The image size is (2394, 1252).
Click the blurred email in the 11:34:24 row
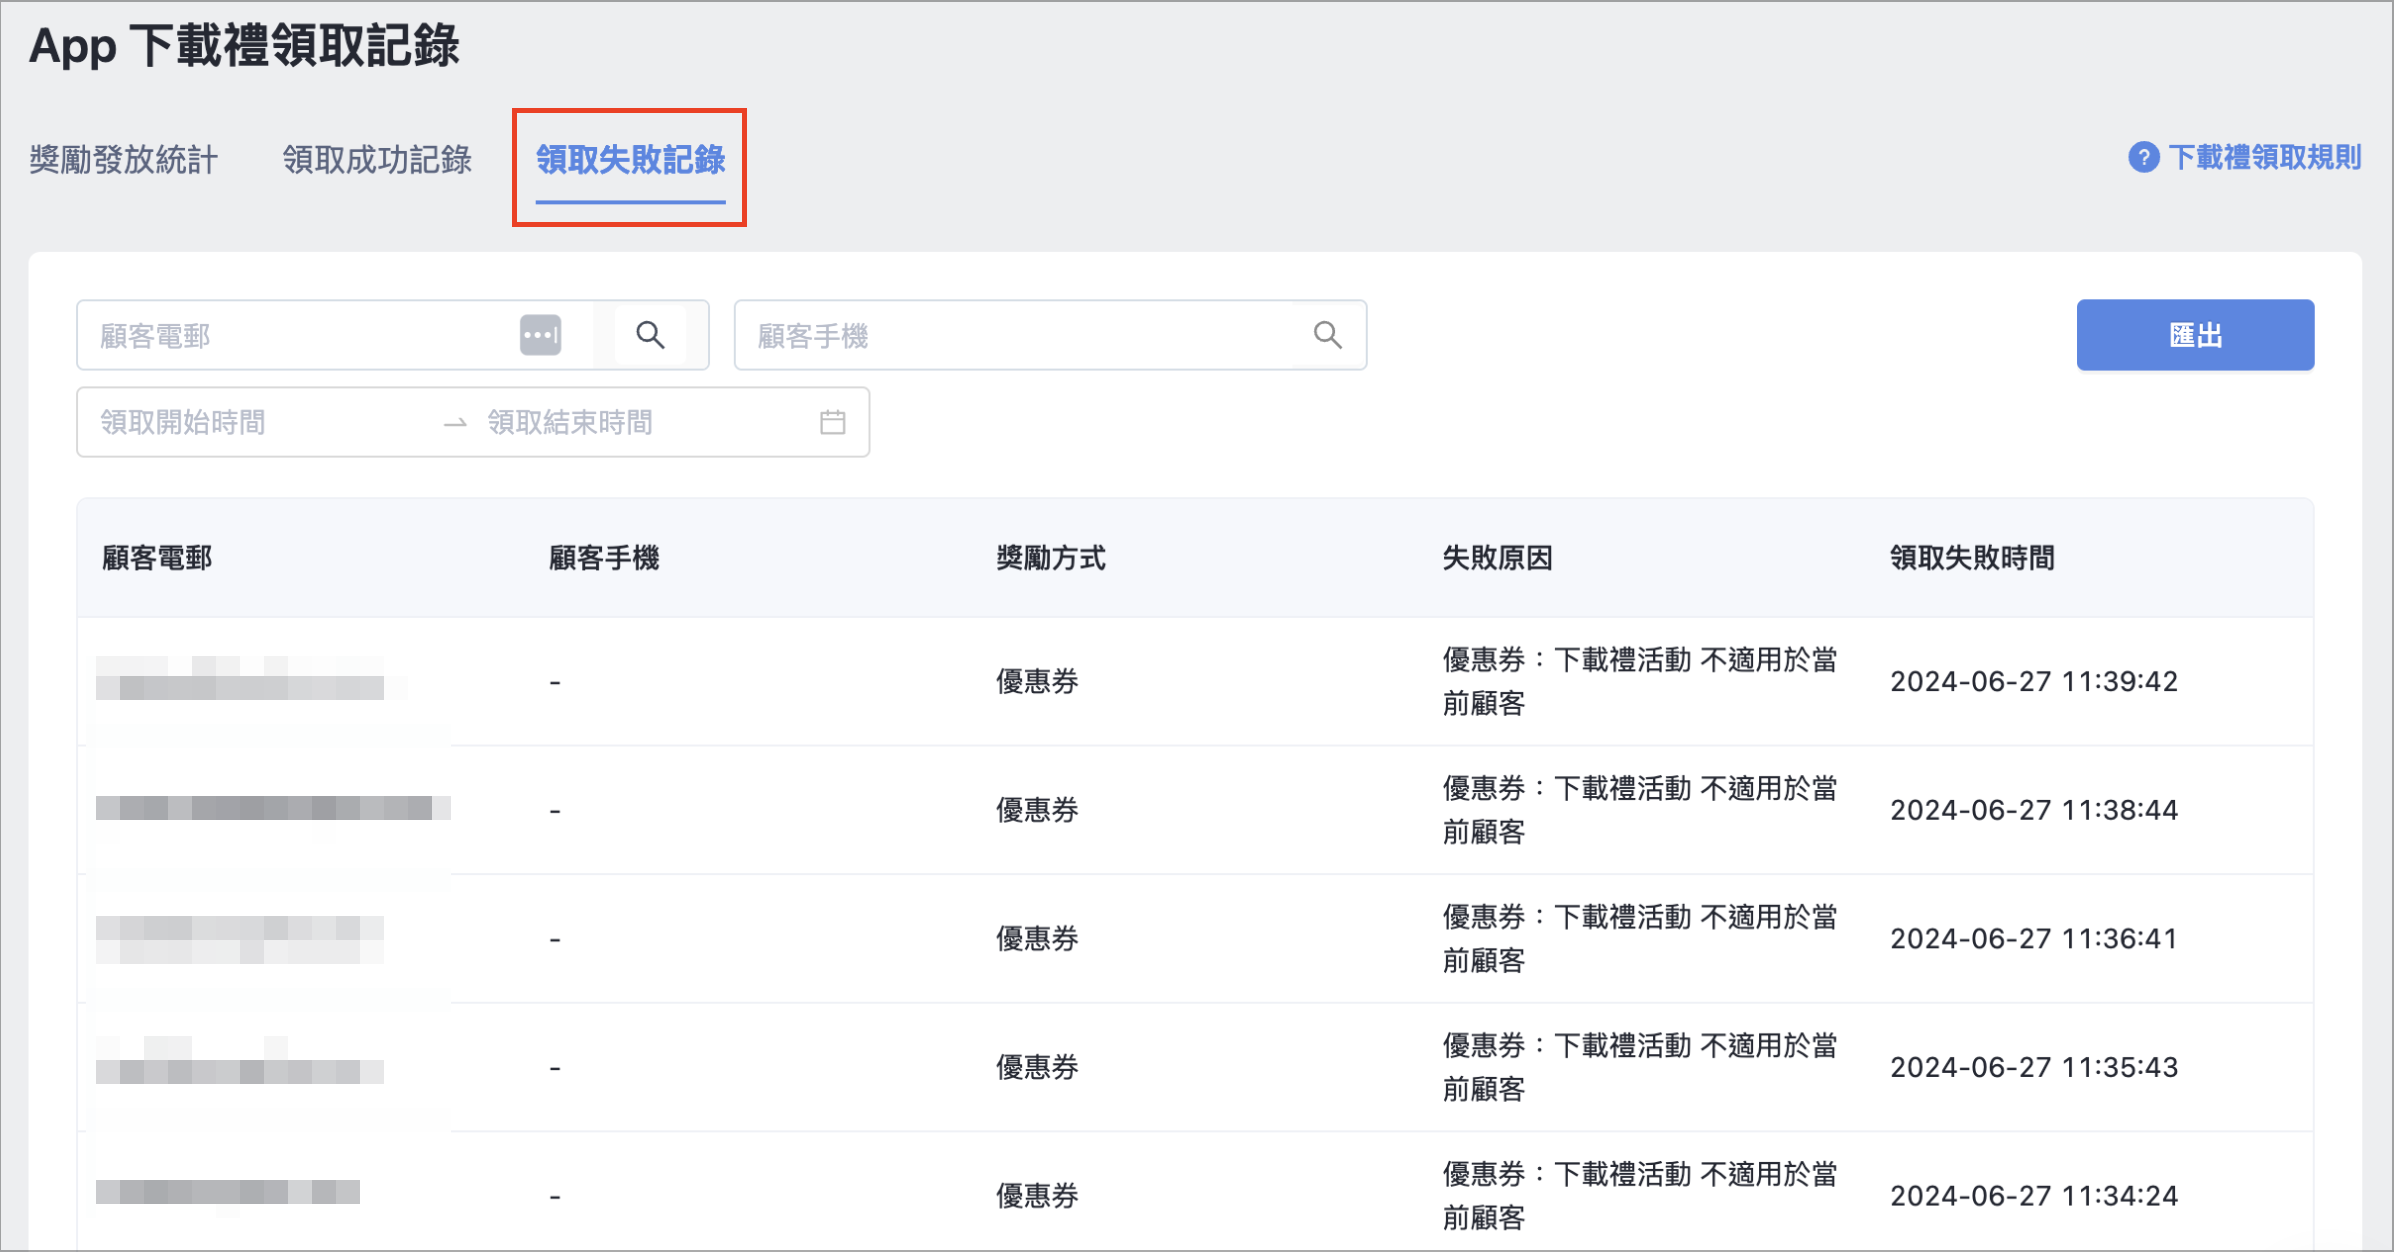click(x=228, y=1192)
